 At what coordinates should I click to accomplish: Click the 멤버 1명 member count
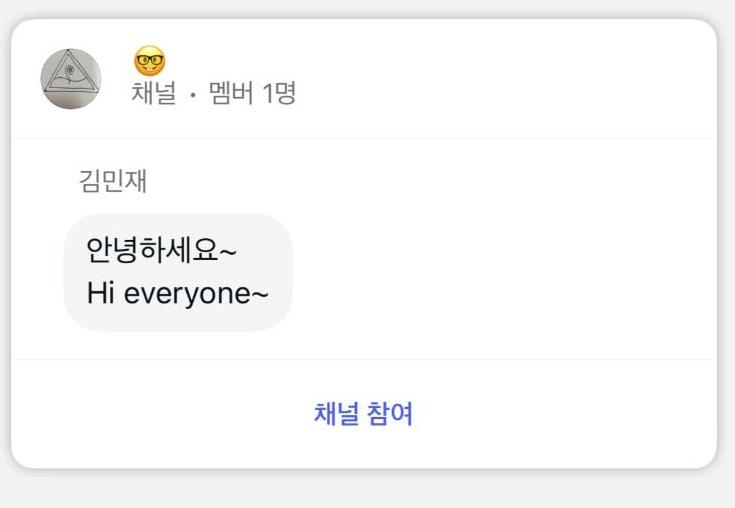(252, 94)
